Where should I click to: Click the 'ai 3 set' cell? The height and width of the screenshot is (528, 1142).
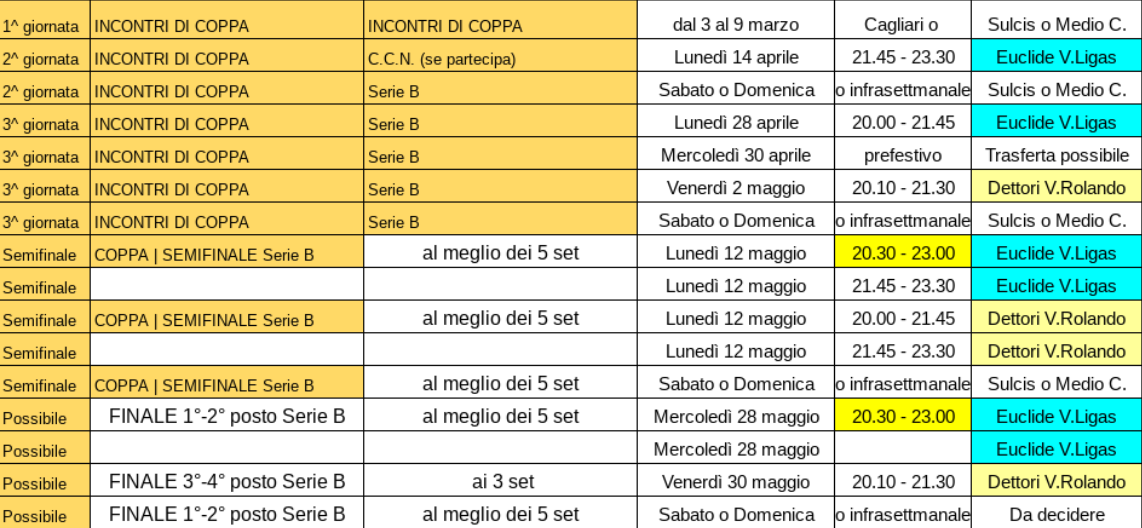coord(500,481)
